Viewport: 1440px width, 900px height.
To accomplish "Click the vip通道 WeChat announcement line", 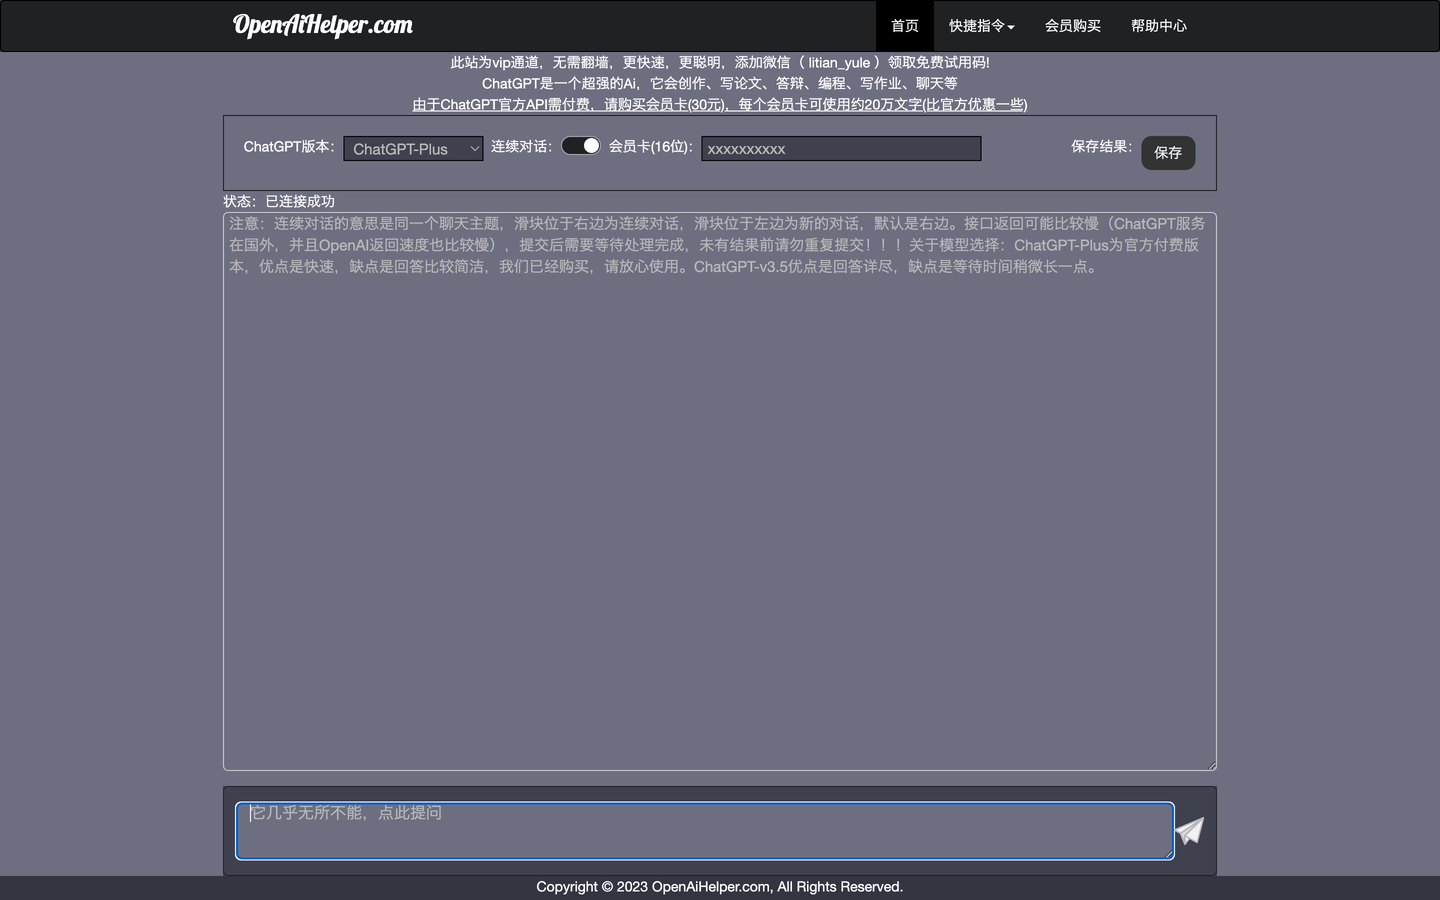I will (719, 62).
